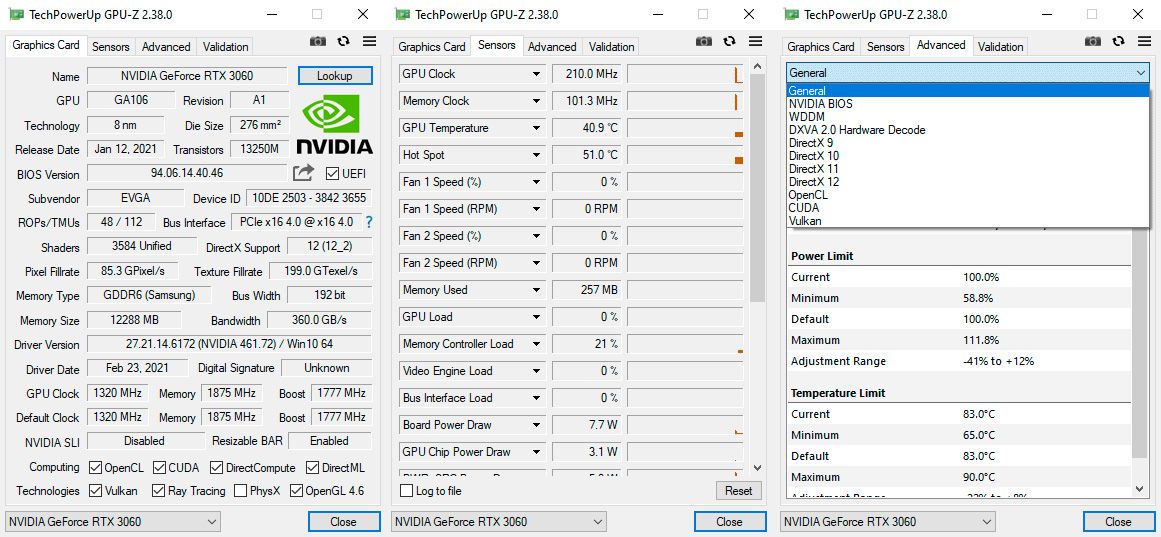This screenshot has height=537, width=1161.
Task: Open hamburger menu in middle Sensors window
Action: point(755,41)
